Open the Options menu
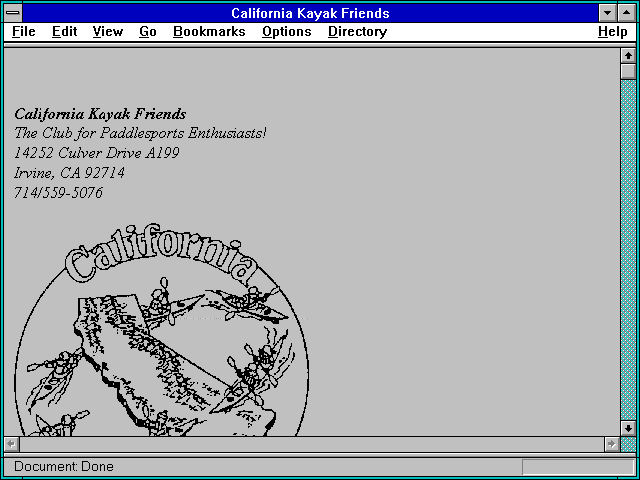The height and width of the screenshot is (480, 640). (x=287, y=32)
